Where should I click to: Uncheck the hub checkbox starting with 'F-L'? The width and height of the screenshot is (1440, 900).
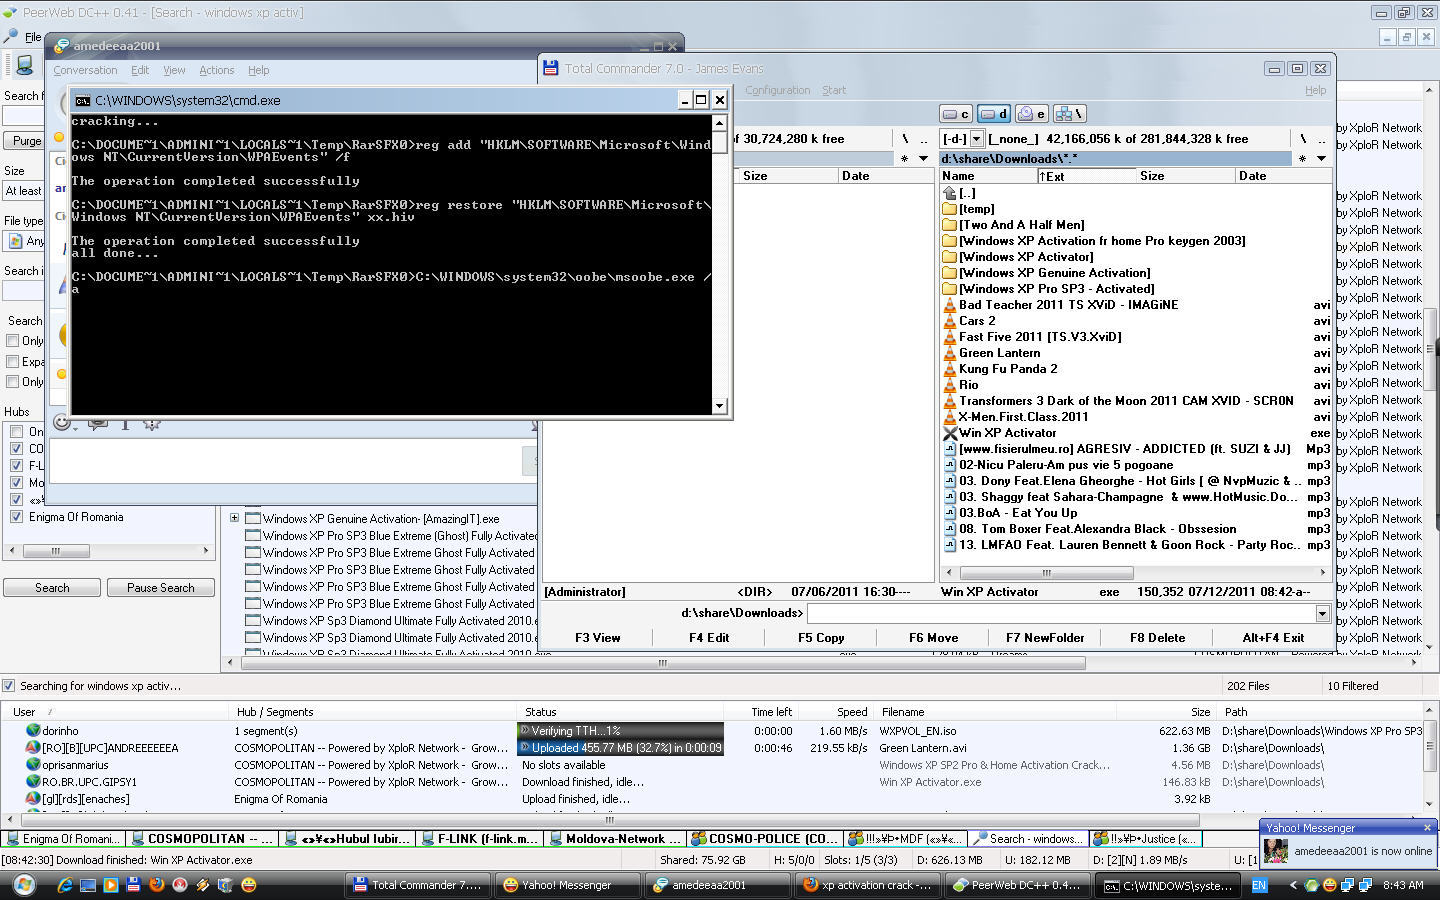pyautogui.click(x=16, y=466)
